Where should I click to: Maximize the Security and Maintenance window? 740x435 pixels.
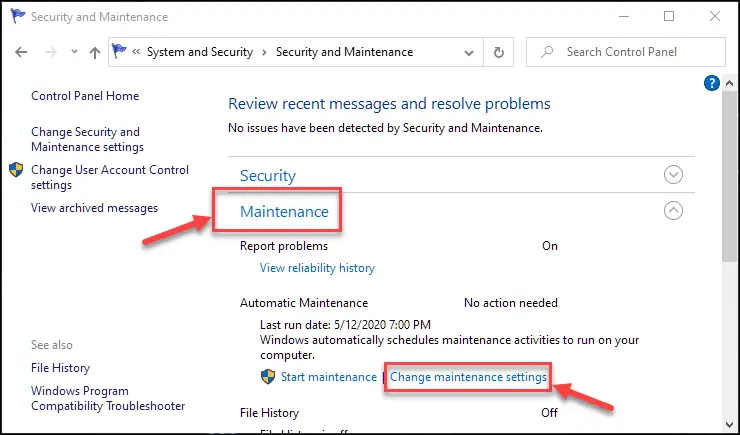click(x=669, y=17)
